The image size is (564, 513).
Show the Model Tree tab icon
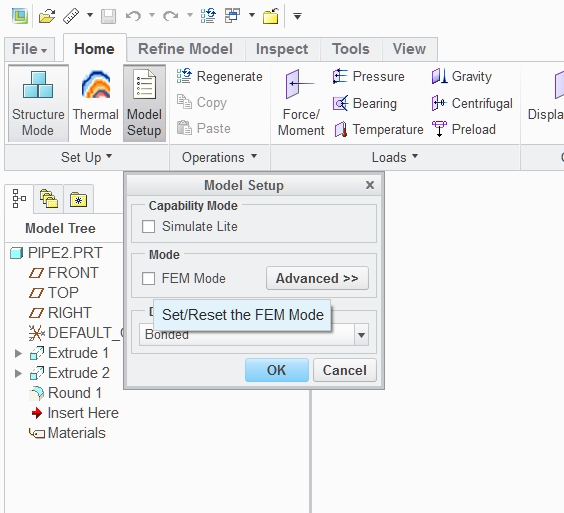19,199
